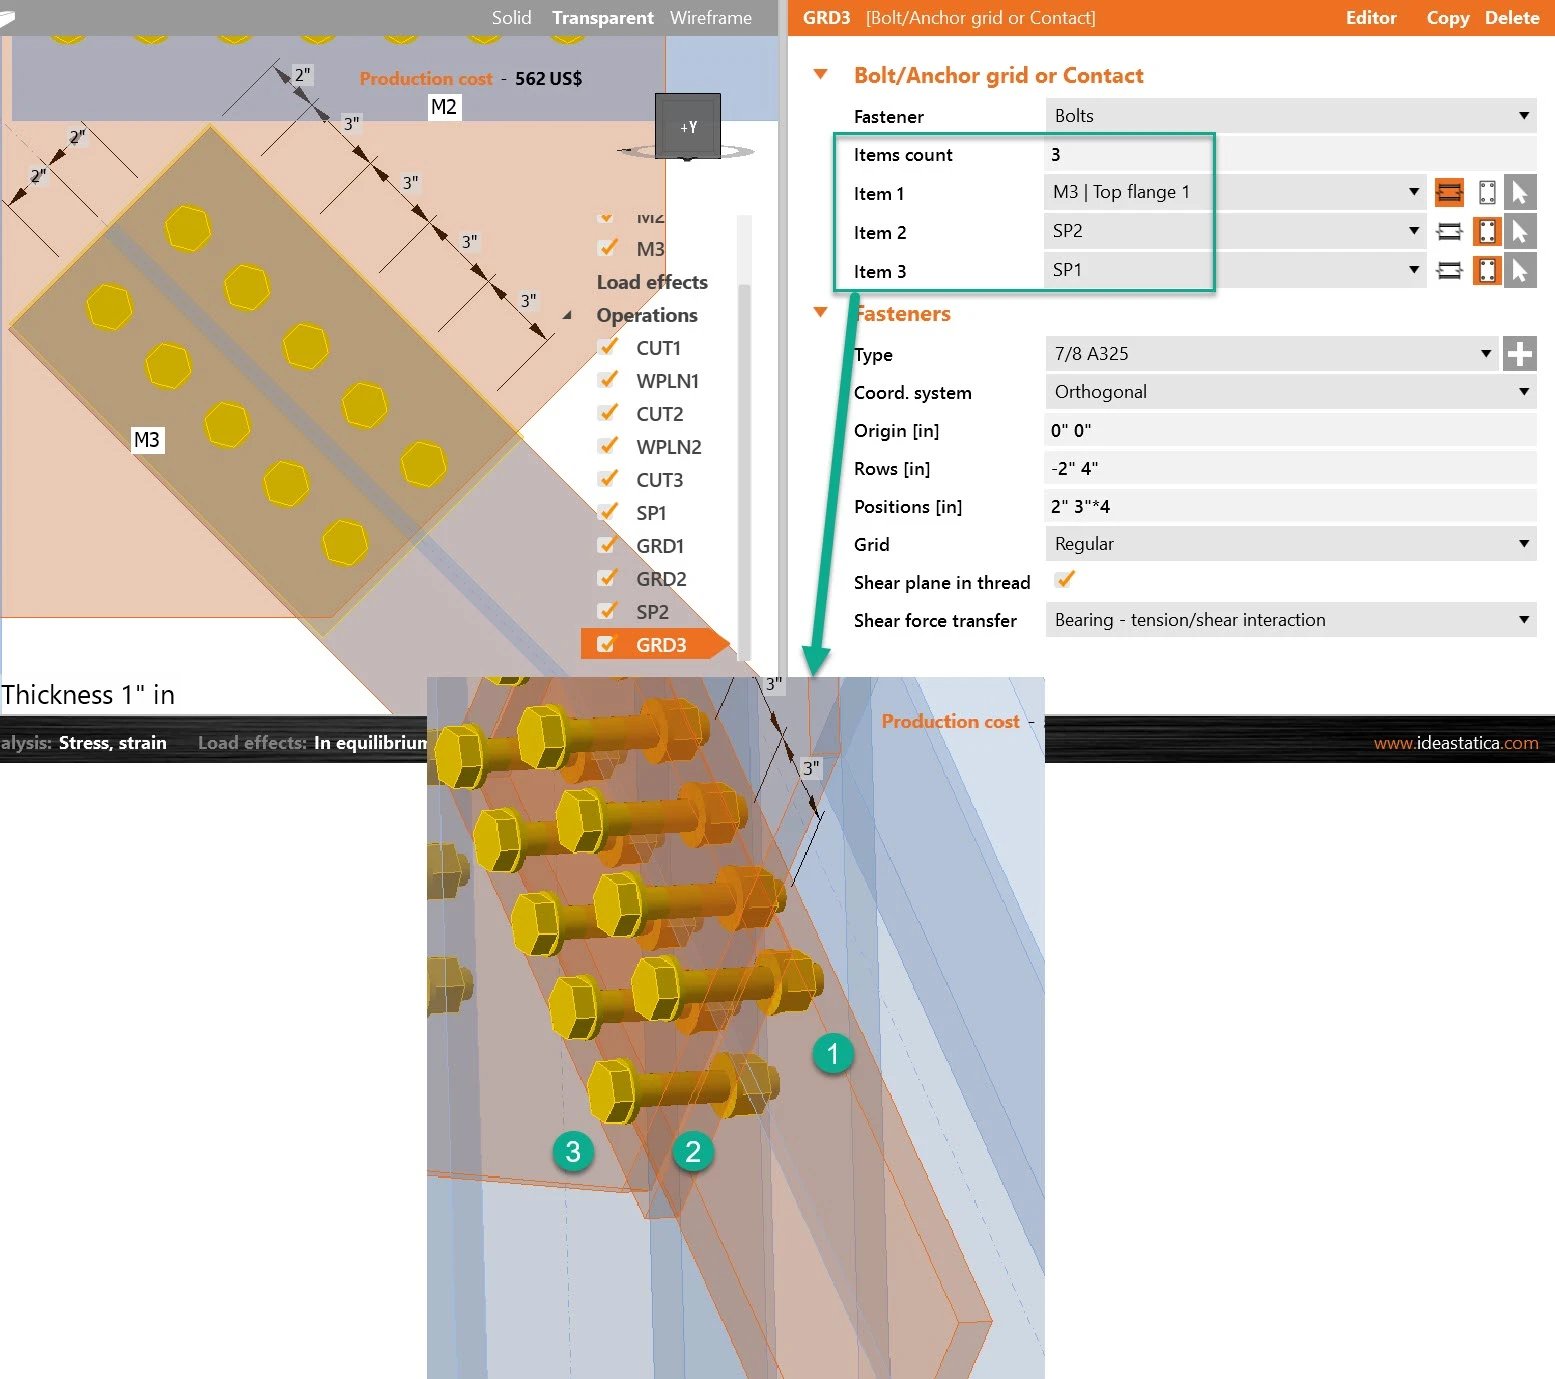Switch to Solid view mode

(x=511, y=18)
